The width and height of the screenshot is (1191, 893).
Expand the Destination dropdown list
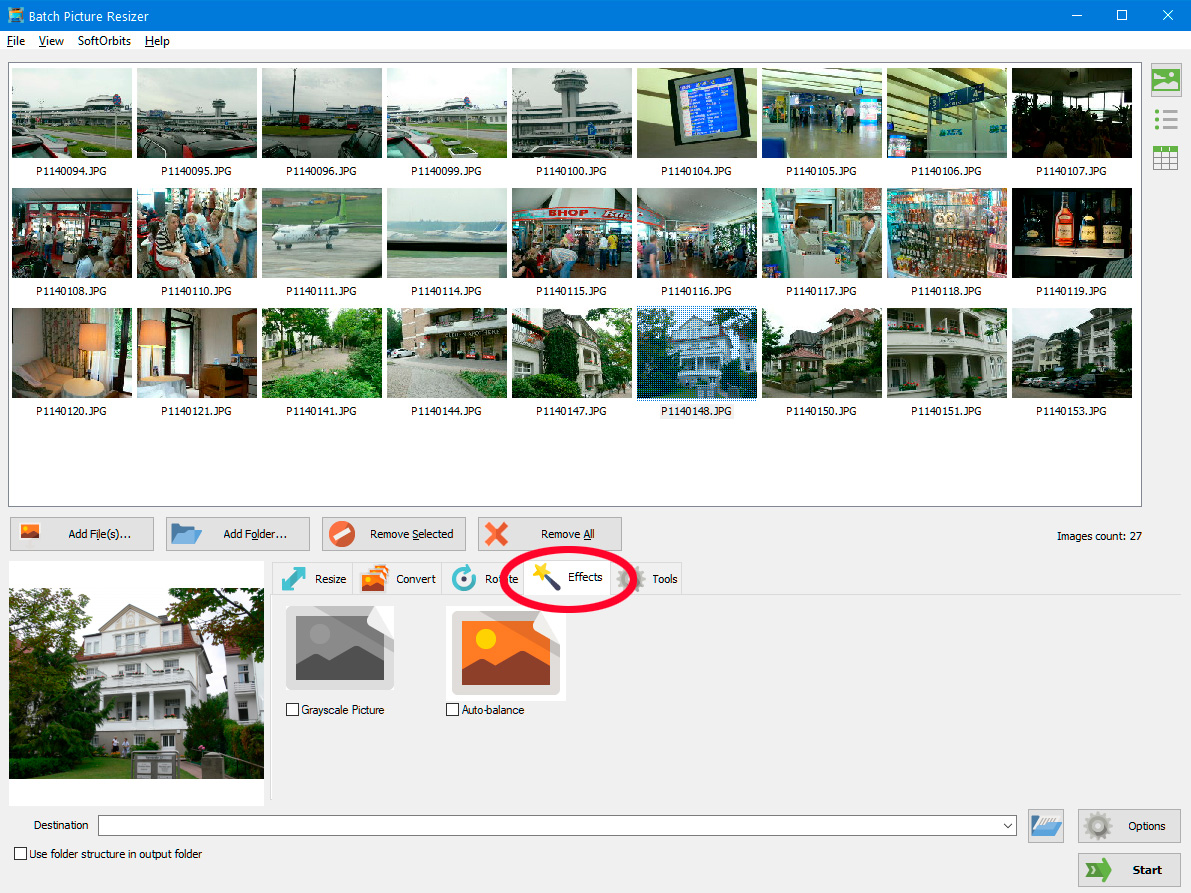[x=1008, y=826]
